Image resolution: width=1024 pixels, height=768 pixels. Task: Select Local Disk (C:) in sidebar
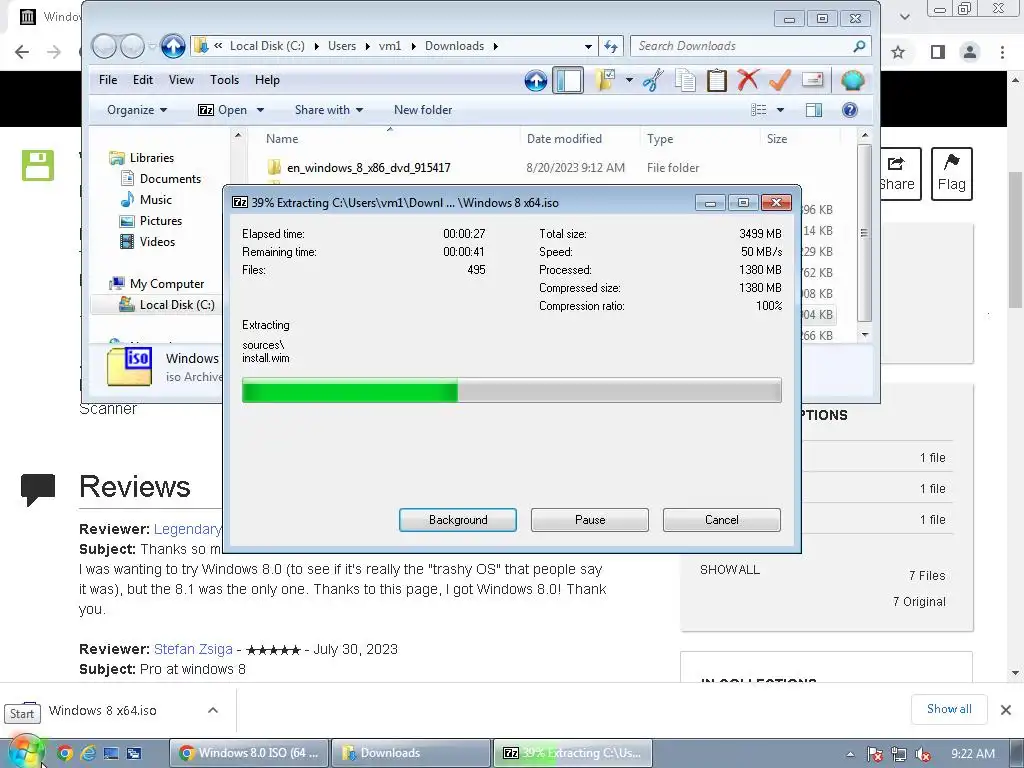point(167,304)
